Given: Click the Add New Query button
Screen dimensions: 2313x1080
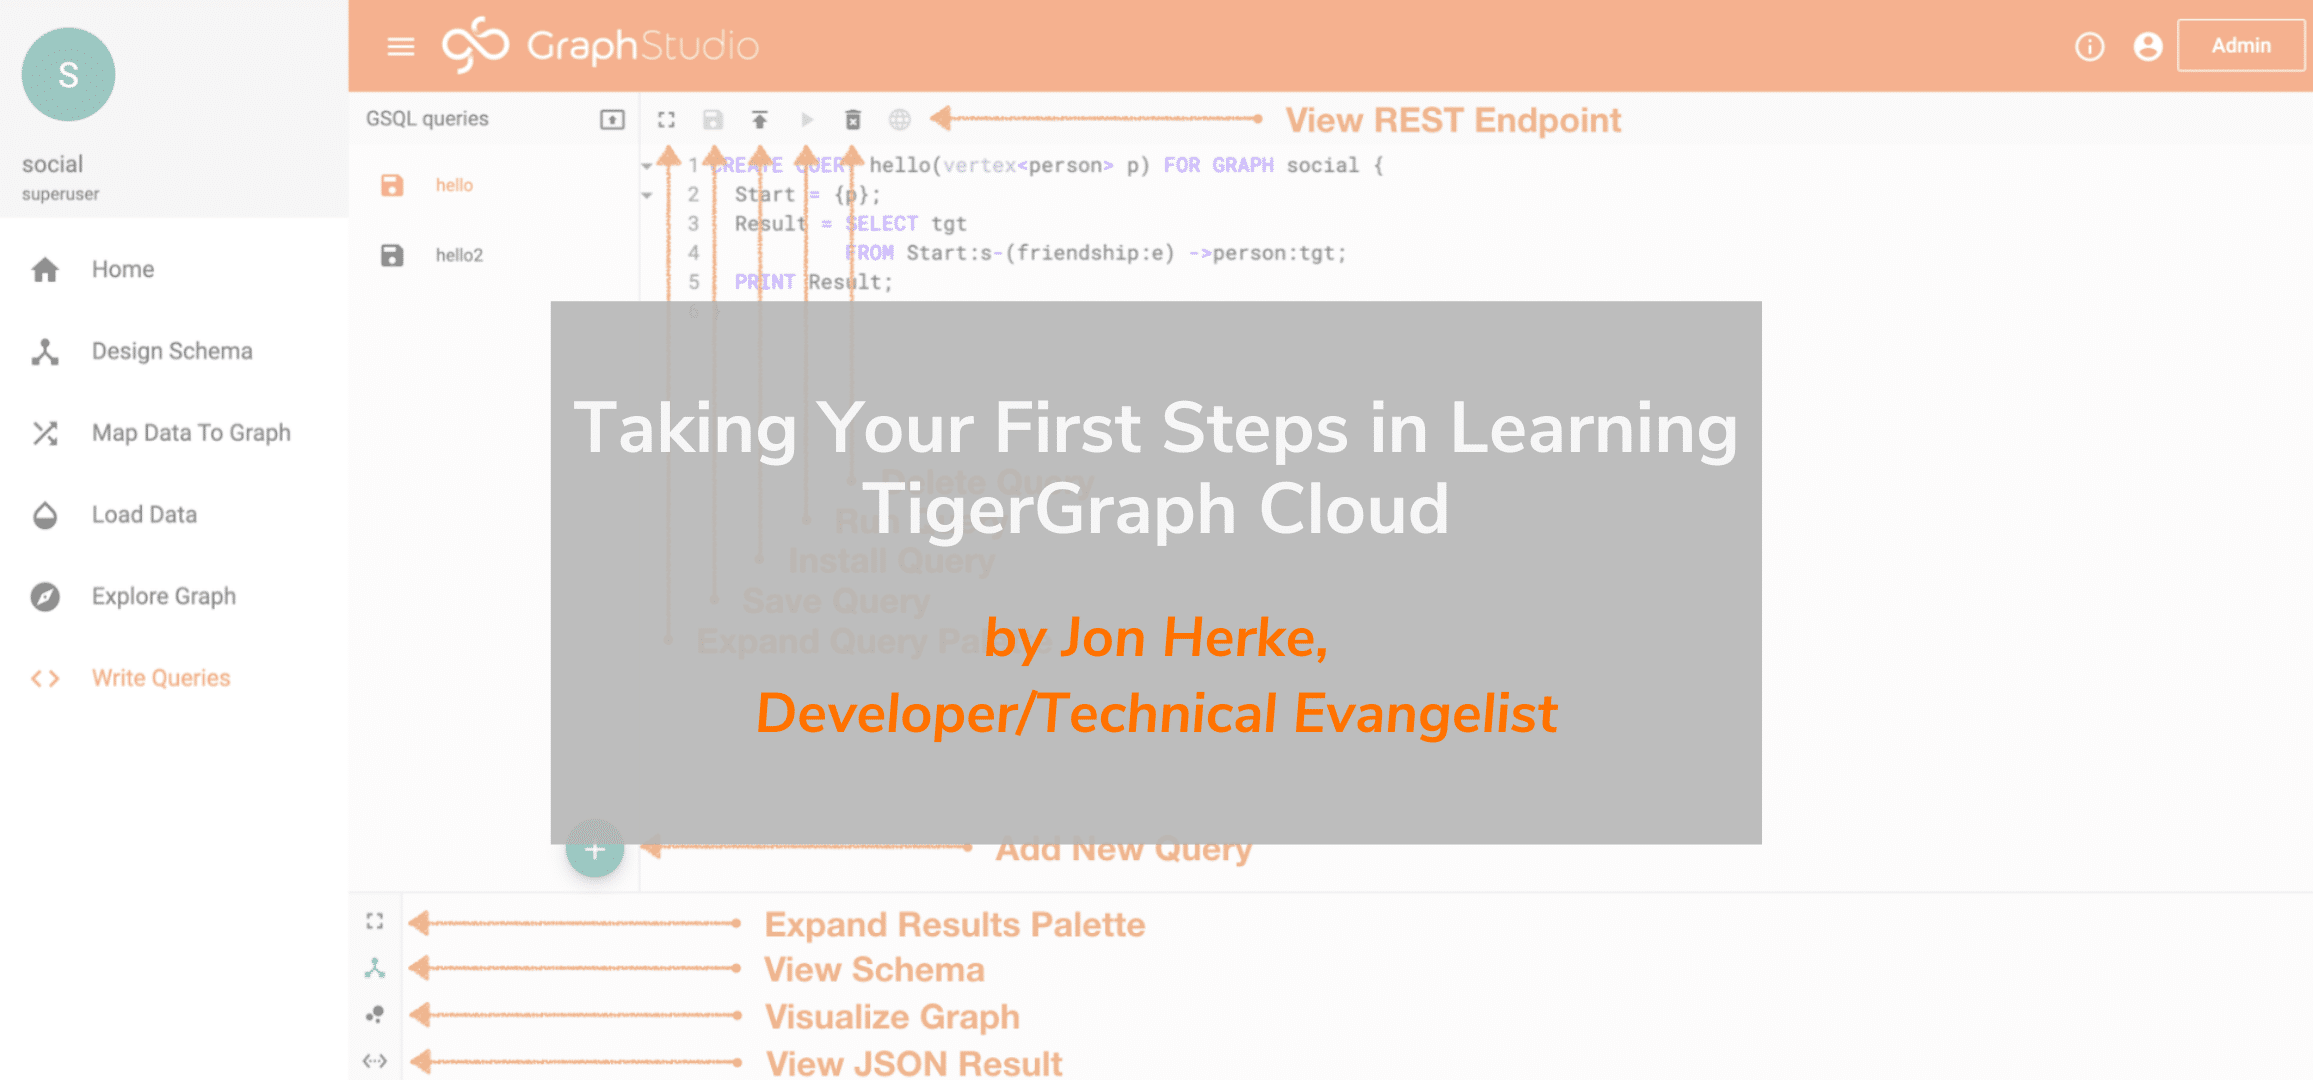Looking at the screenshot, I should click(x=596, y=848).
